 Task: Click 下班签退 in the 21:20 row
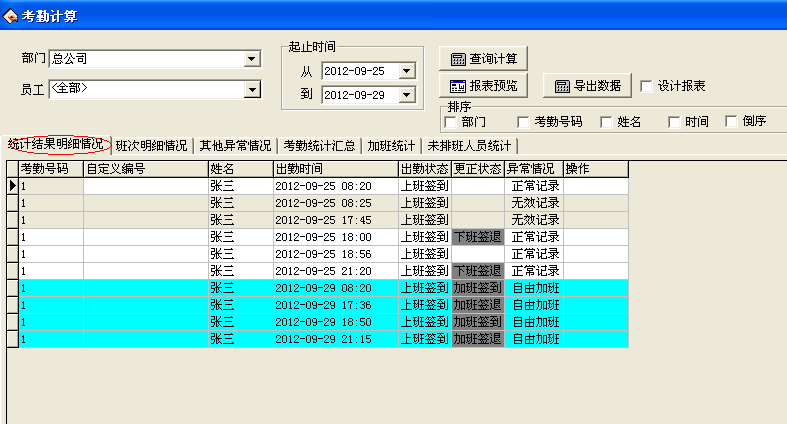[478, 271]
